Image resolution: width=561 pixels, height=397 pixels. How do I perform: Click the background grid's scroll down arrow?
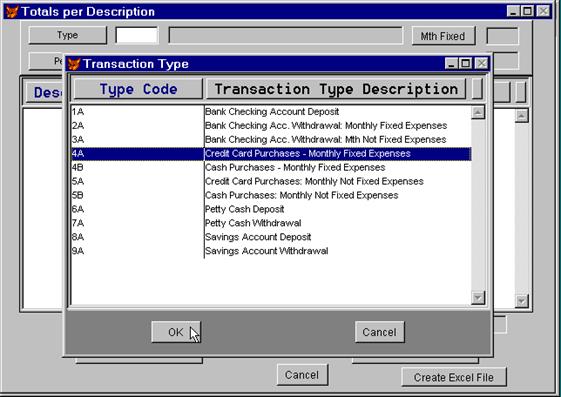click(522, 301)
